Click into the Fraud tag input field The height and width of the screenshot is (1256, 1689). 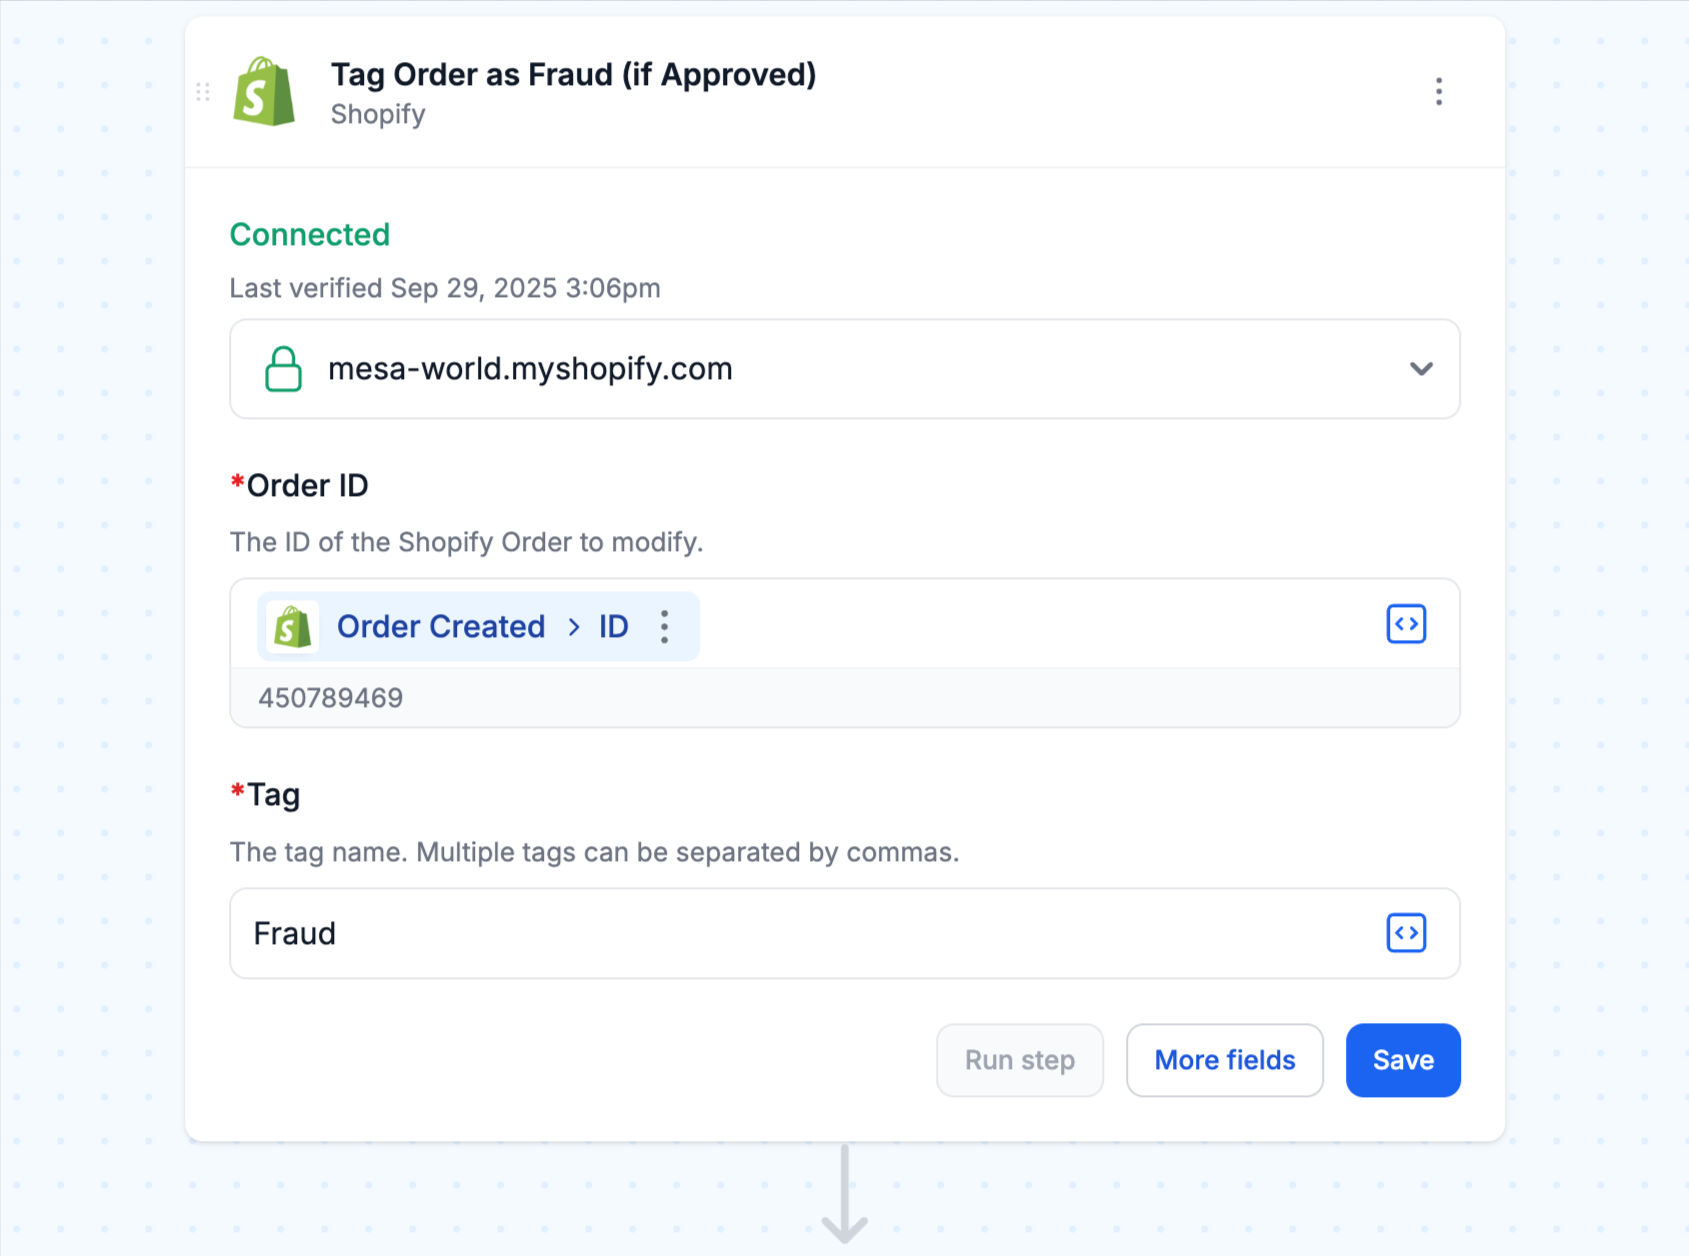tap(845, 933)
